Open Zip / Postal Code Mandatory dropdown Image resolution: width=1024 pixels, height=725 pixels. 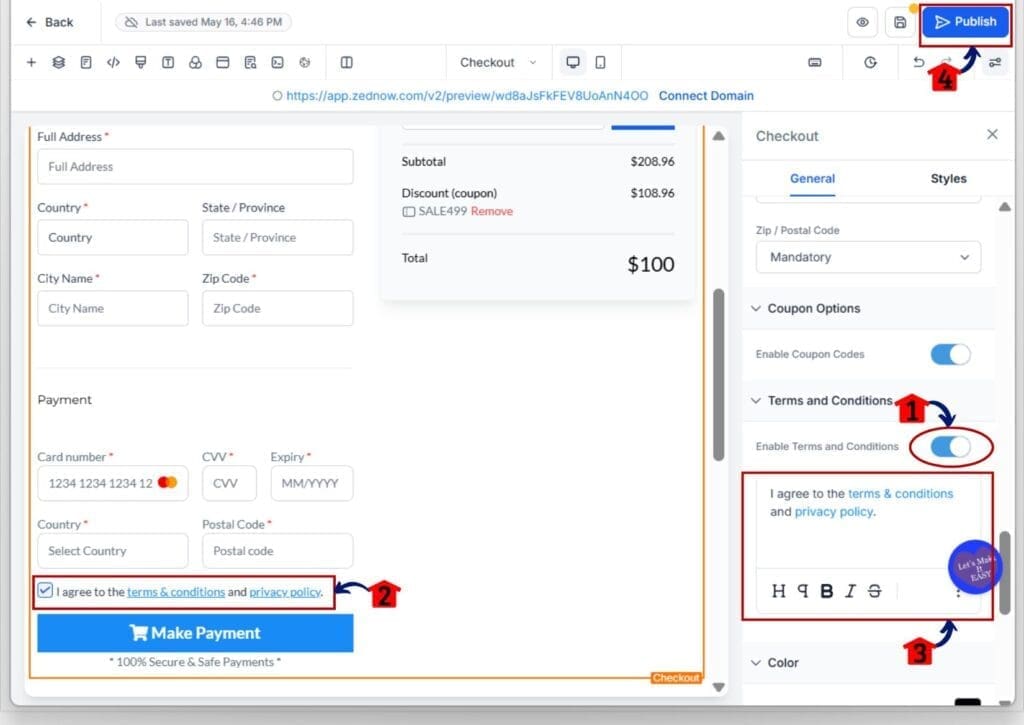tap(868, 257)
